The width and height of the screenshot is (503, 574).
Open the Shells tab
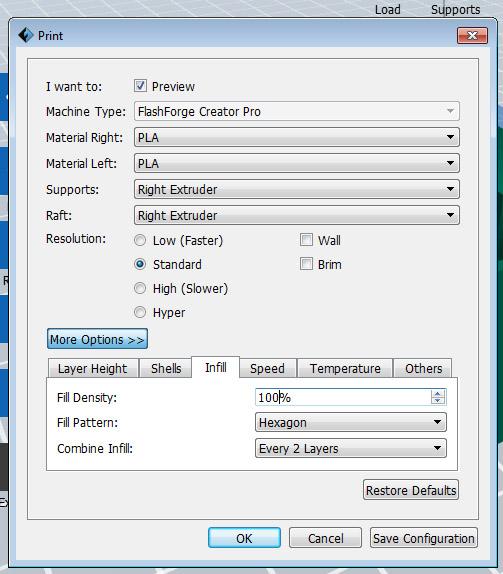click(166, 368)
